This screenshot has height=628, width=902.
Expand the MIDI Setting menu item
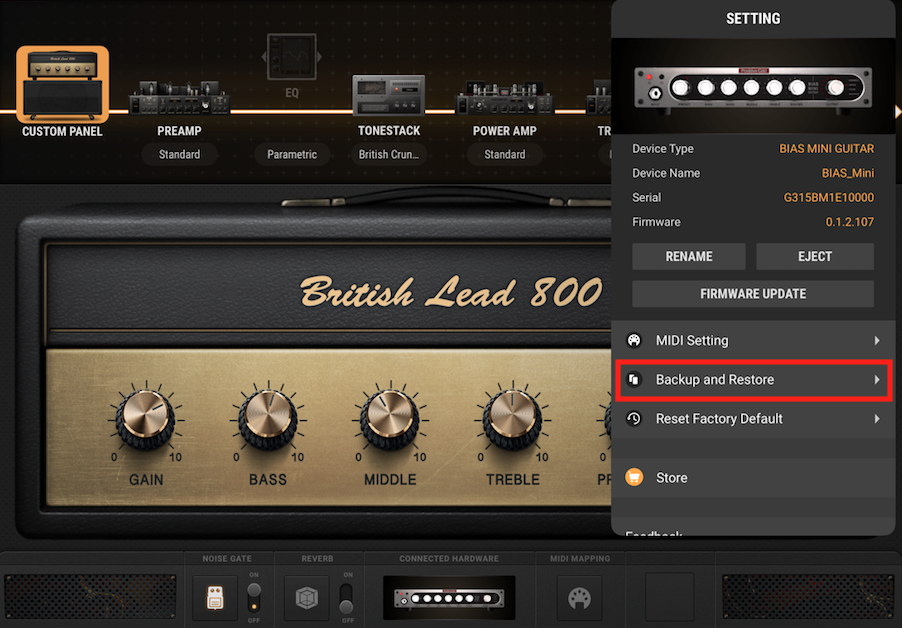click(753, 341)
